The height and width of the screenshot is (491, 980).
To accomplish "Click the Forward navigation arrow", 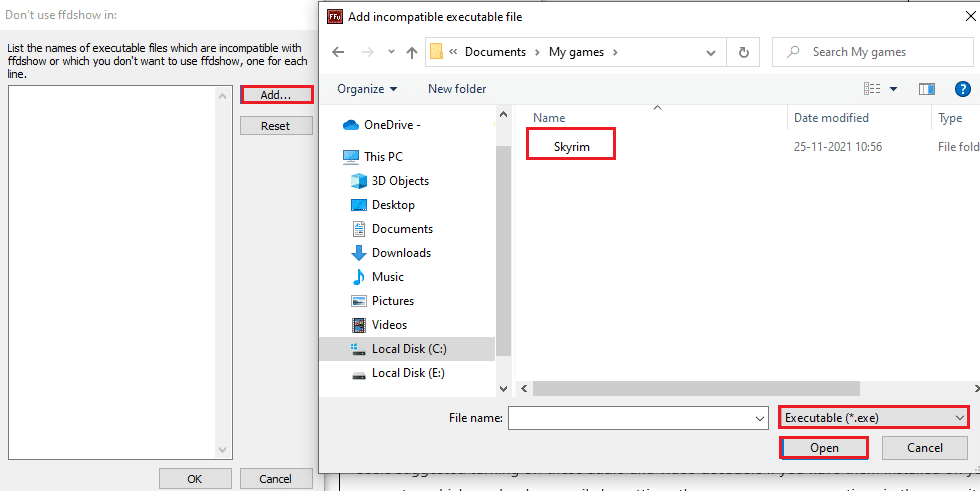I will click(x=368, y=52).
